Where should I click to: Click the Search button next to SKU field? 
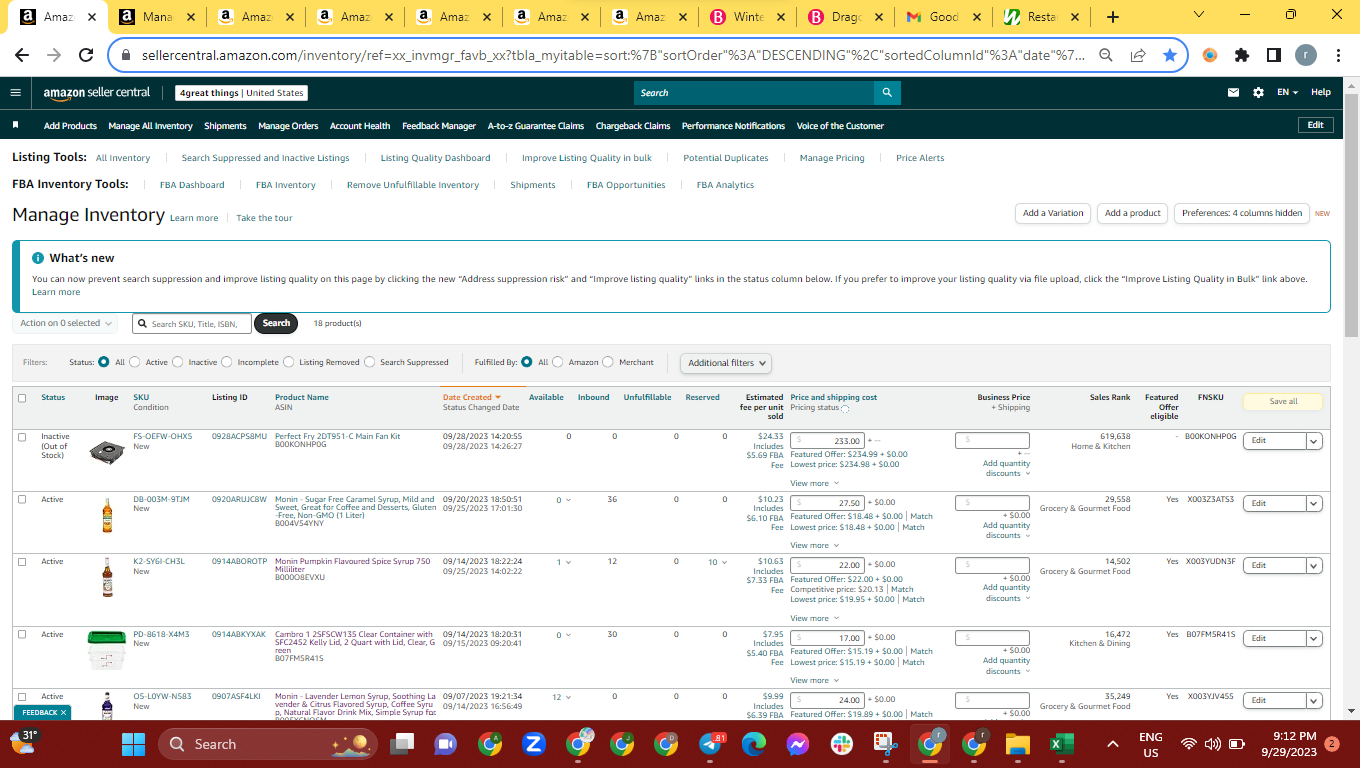(x=276, y=323)
